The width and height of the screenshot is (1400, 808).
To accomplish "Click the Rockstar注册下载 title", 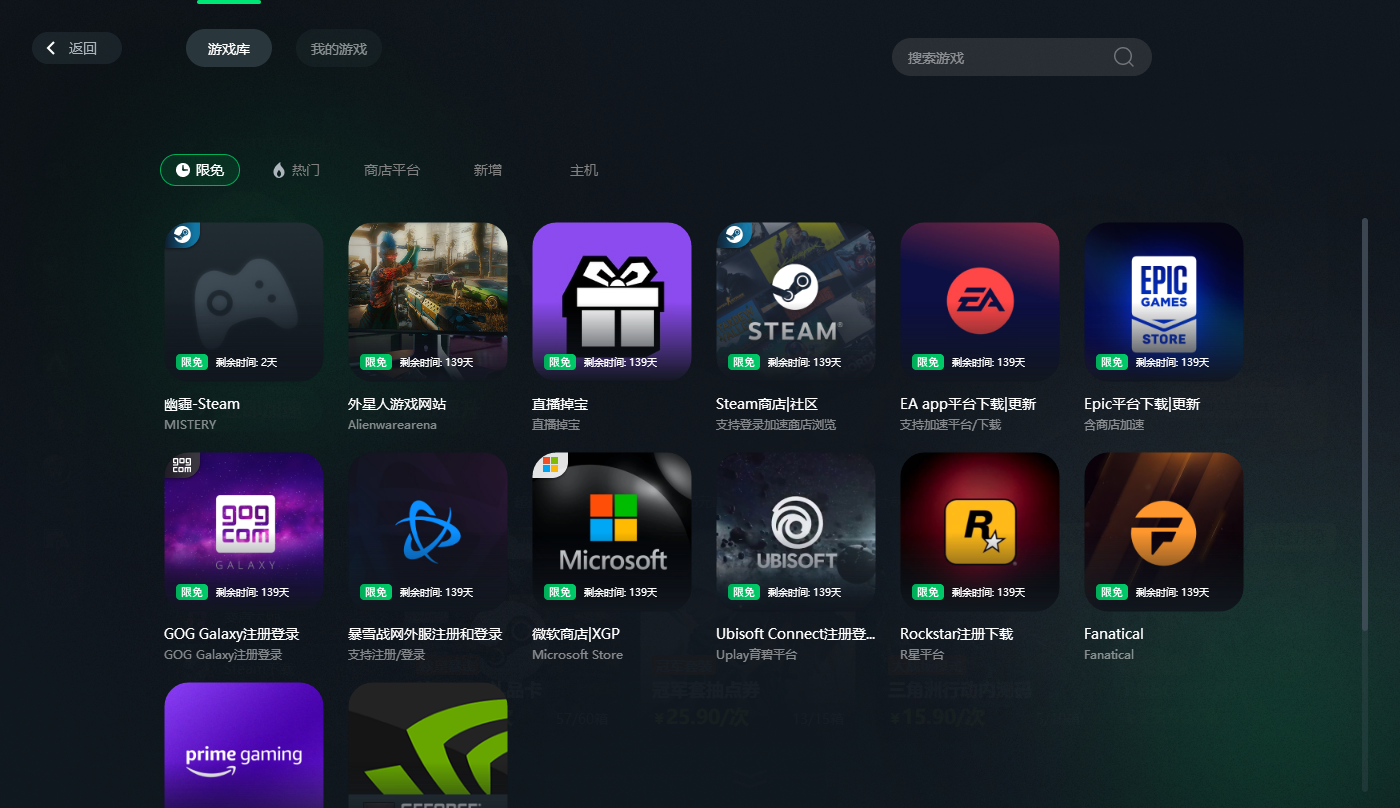I will pyautogui.click(x=957, y=634).
